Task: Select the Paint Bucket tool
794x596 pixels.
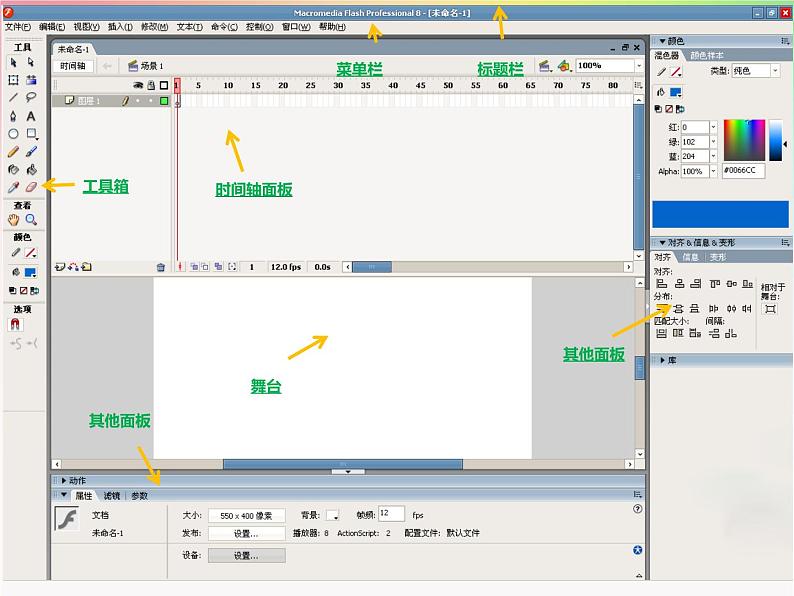Action: (31, 169)
